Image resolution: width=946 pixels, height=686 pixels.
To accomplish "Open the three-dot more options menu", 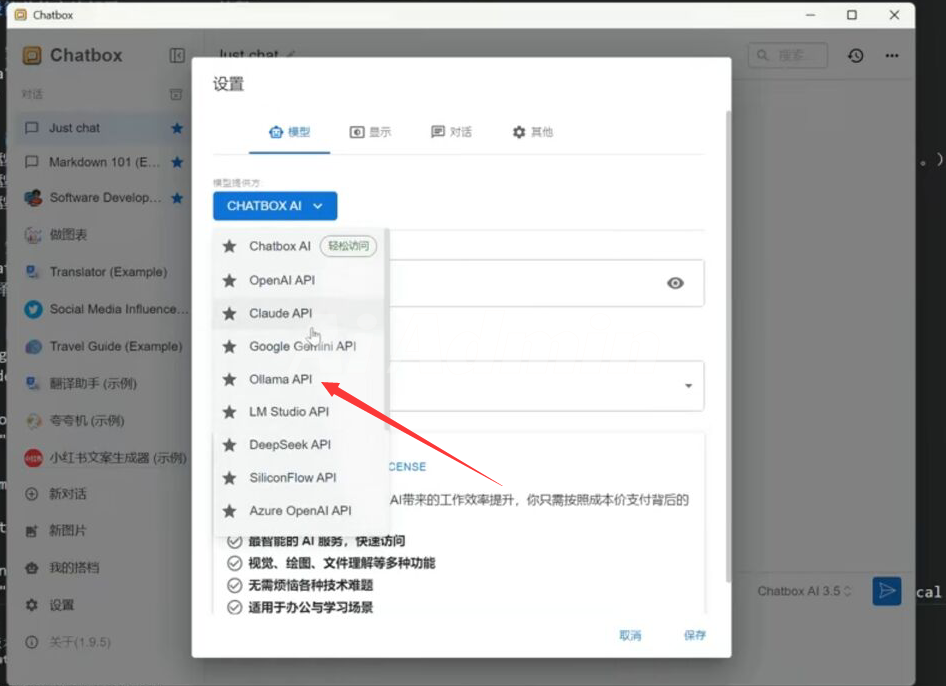I will (892, 55).
